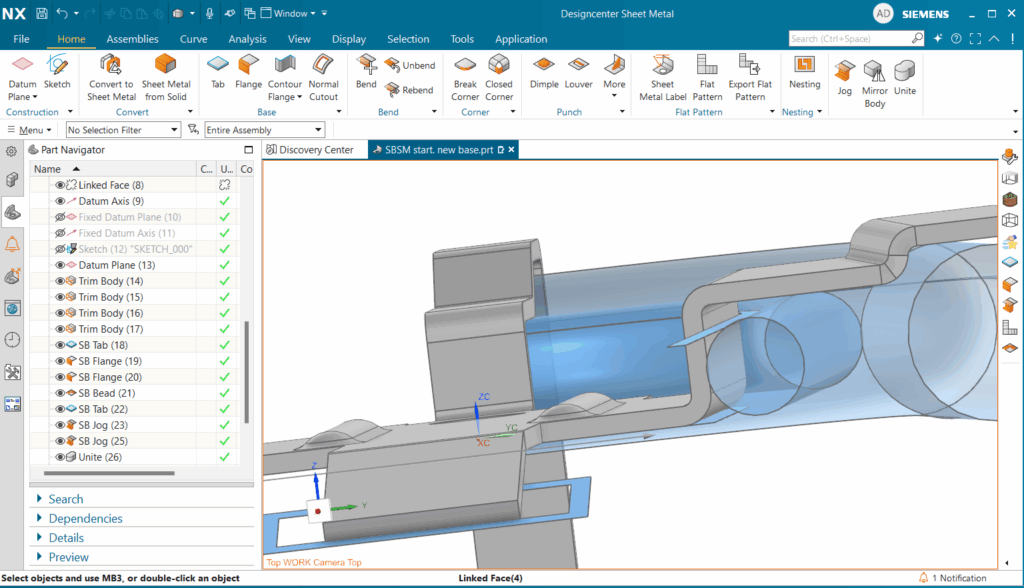Switch to the Analysis ribbon tab

pos(247,39)
